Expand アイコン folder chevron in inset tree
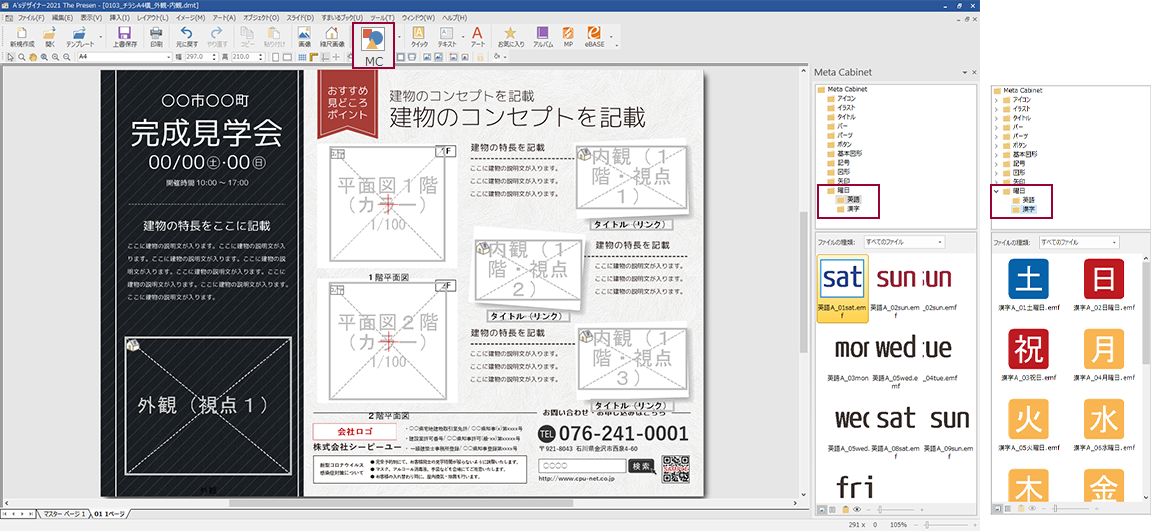 pyautogui.click(x=996, y=99)
